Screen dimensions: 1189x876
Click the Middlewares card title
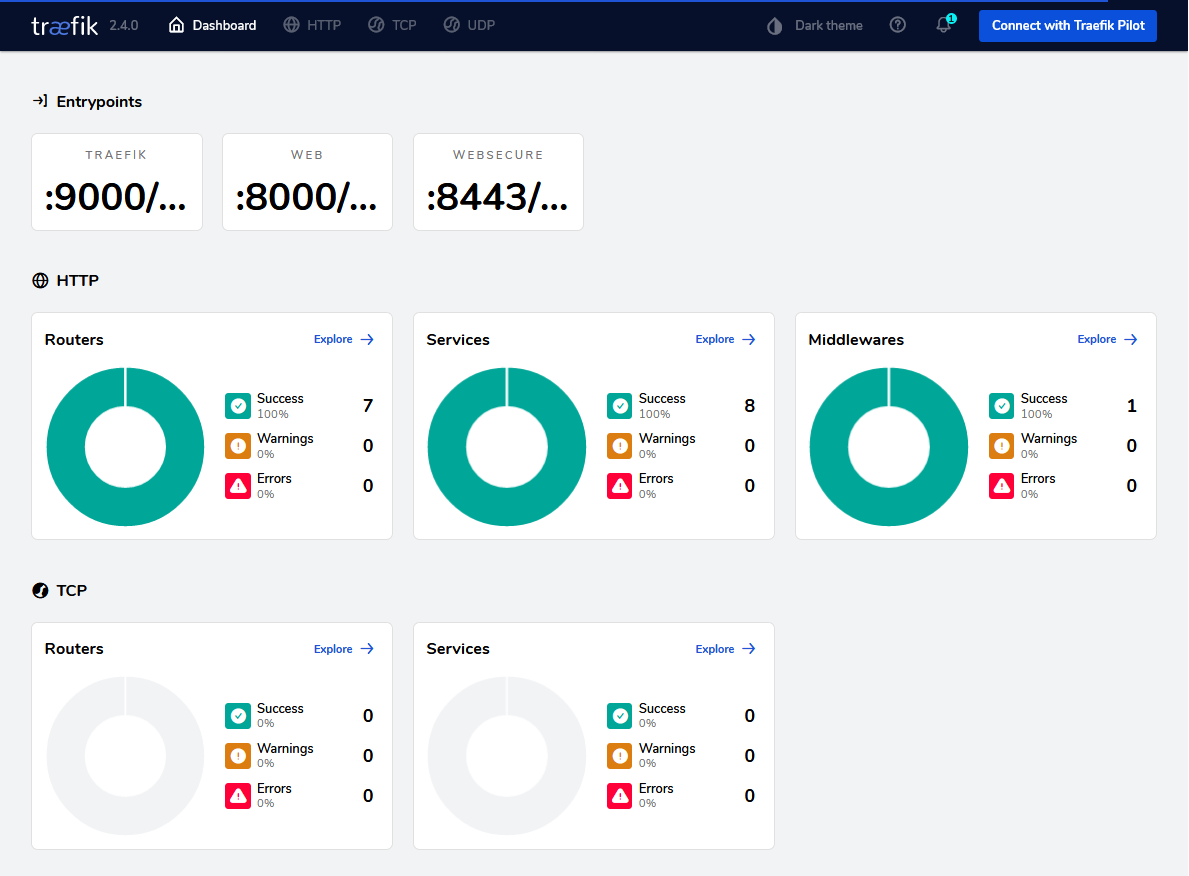pos(856,340)
